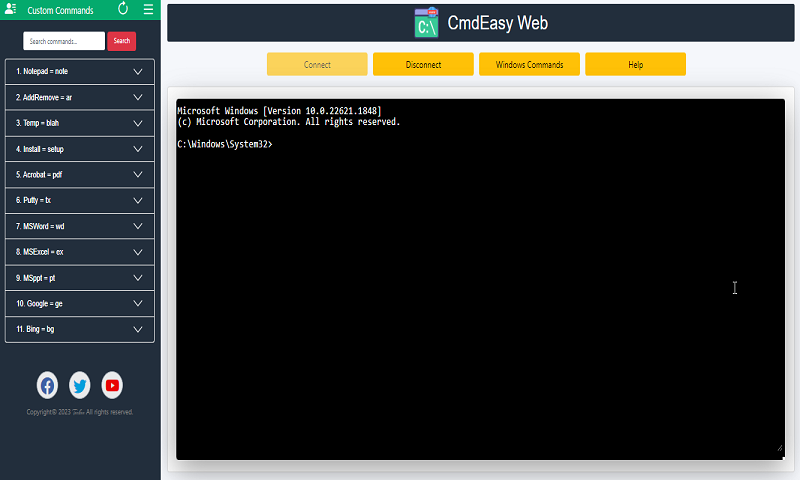Select the '8. MSExcel = ex' text
This screenshot has width=800, height=480.
39,251
